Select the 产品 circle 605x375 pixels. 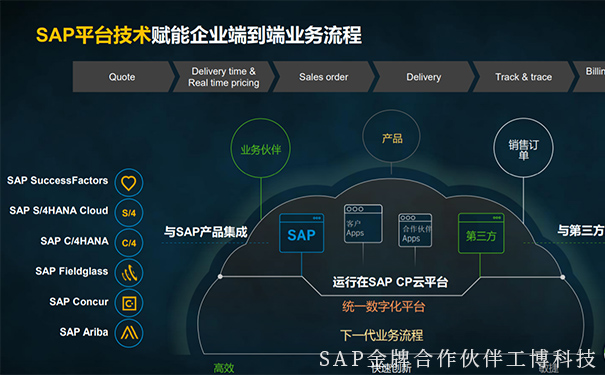point(391,137)
